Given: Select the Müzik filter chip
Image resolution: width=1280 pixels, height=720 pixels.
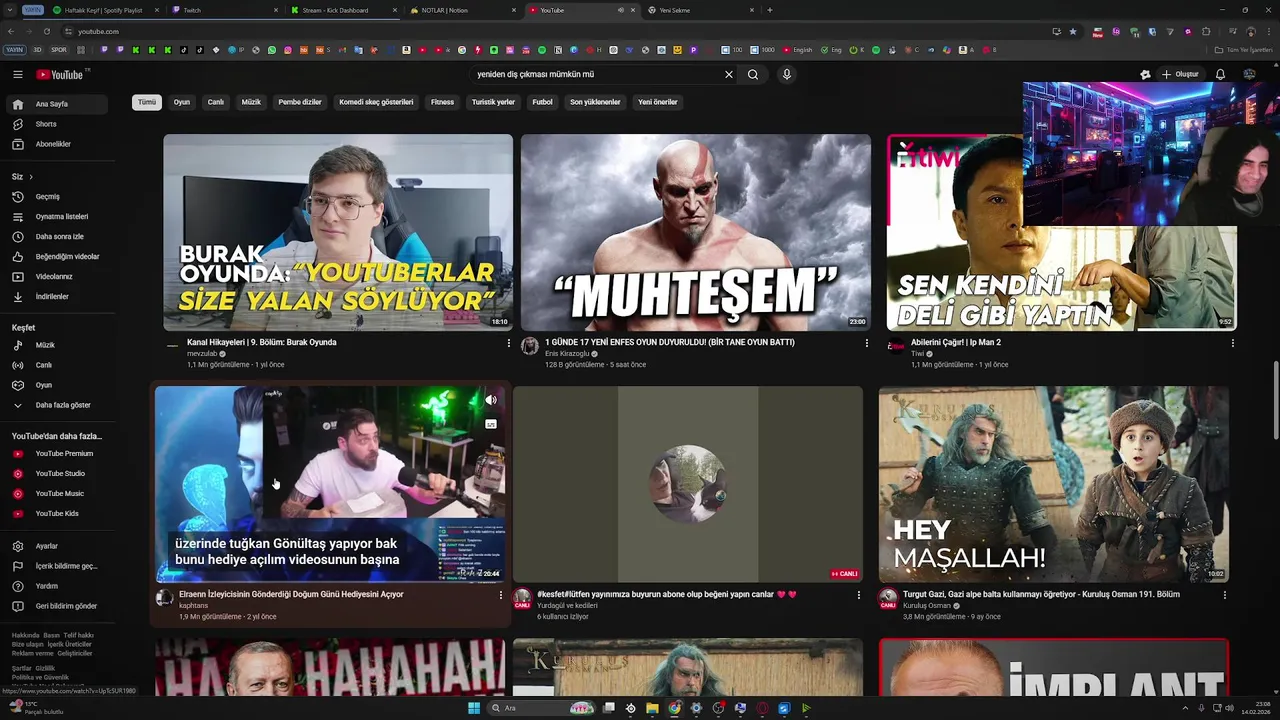Looking at the screenshot, I should point(251,102).
